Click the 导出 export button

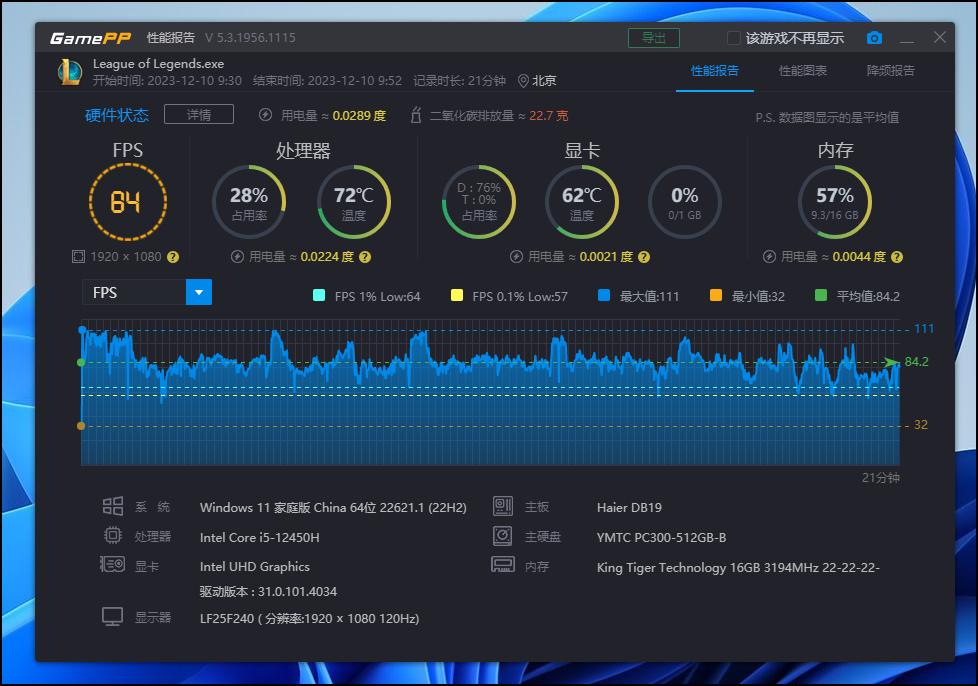coord(654,38)
